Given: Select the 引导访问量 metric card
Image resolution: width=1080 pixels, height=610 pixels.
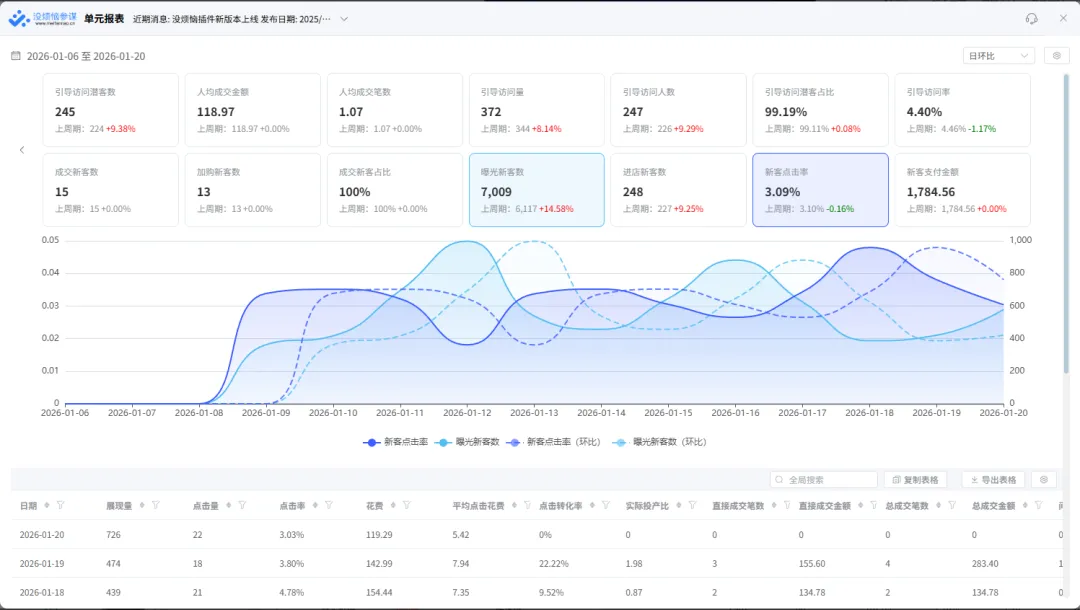Looking at the screenshot, I should (x=537, y=110).
